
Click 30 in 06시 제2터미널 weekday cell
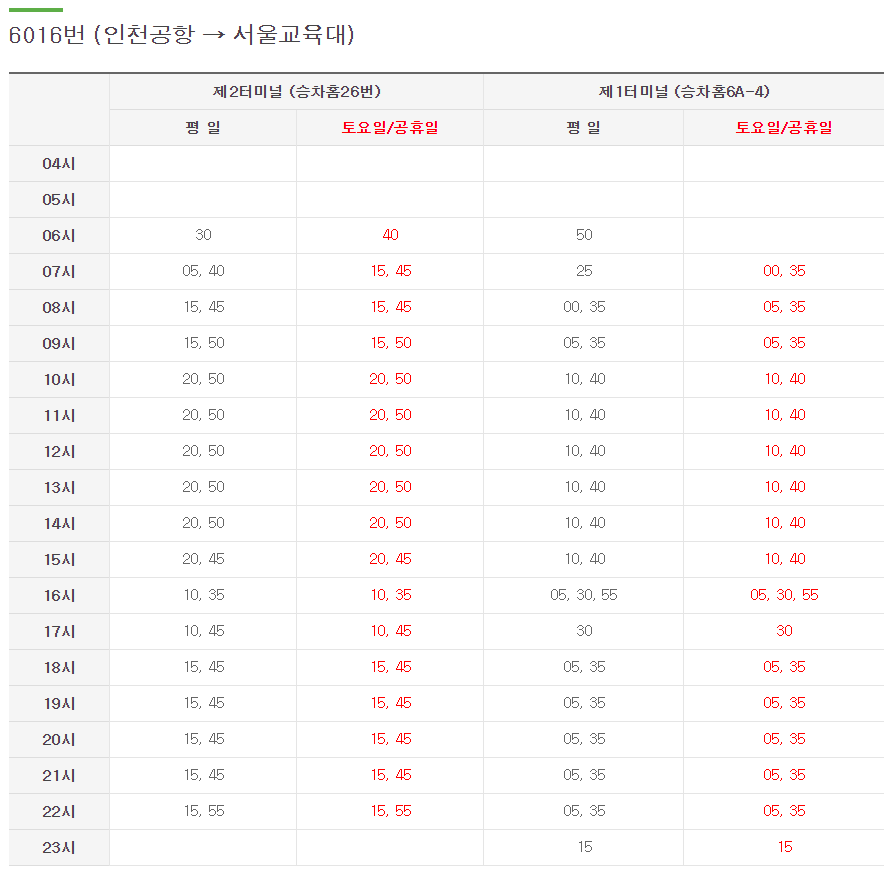pos(203,235)
